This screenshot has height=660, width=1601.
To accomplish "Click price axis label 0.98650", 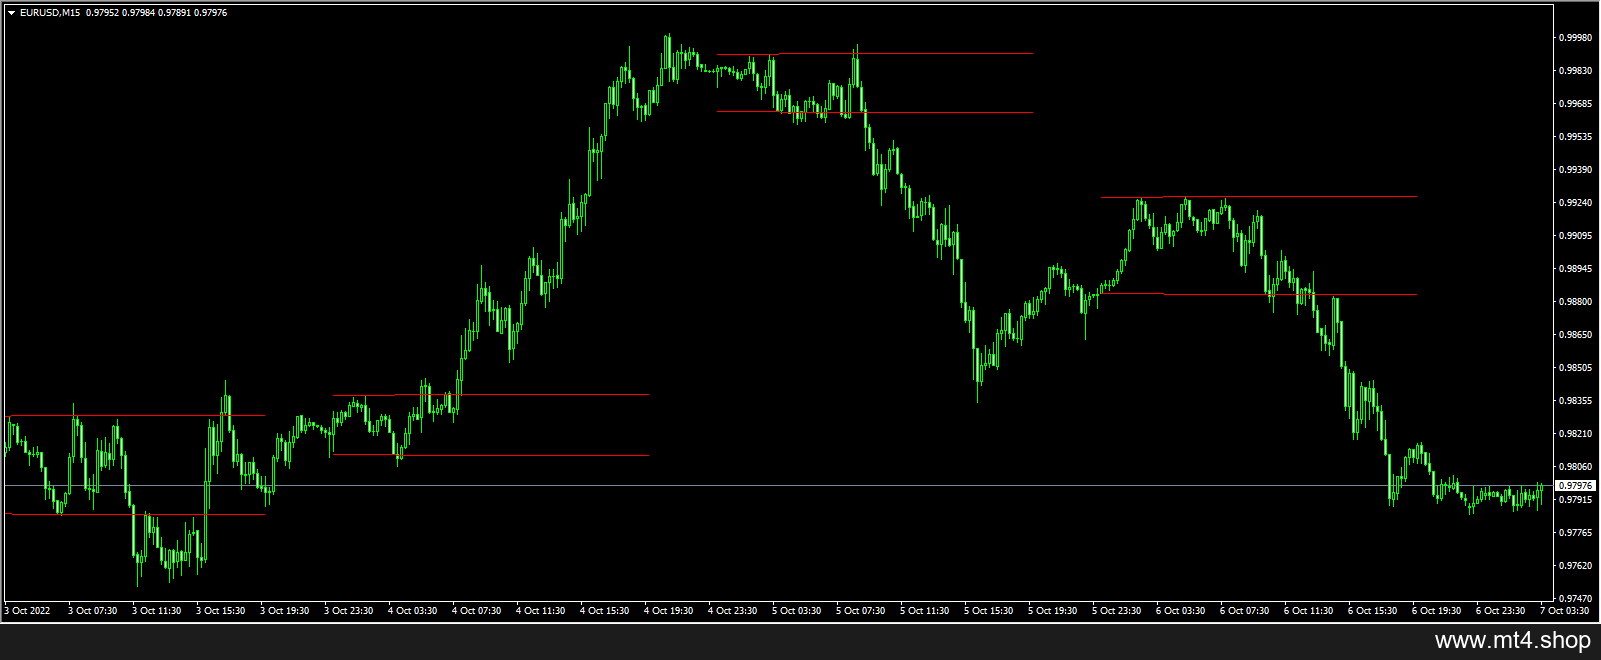I will point(1576,335).
